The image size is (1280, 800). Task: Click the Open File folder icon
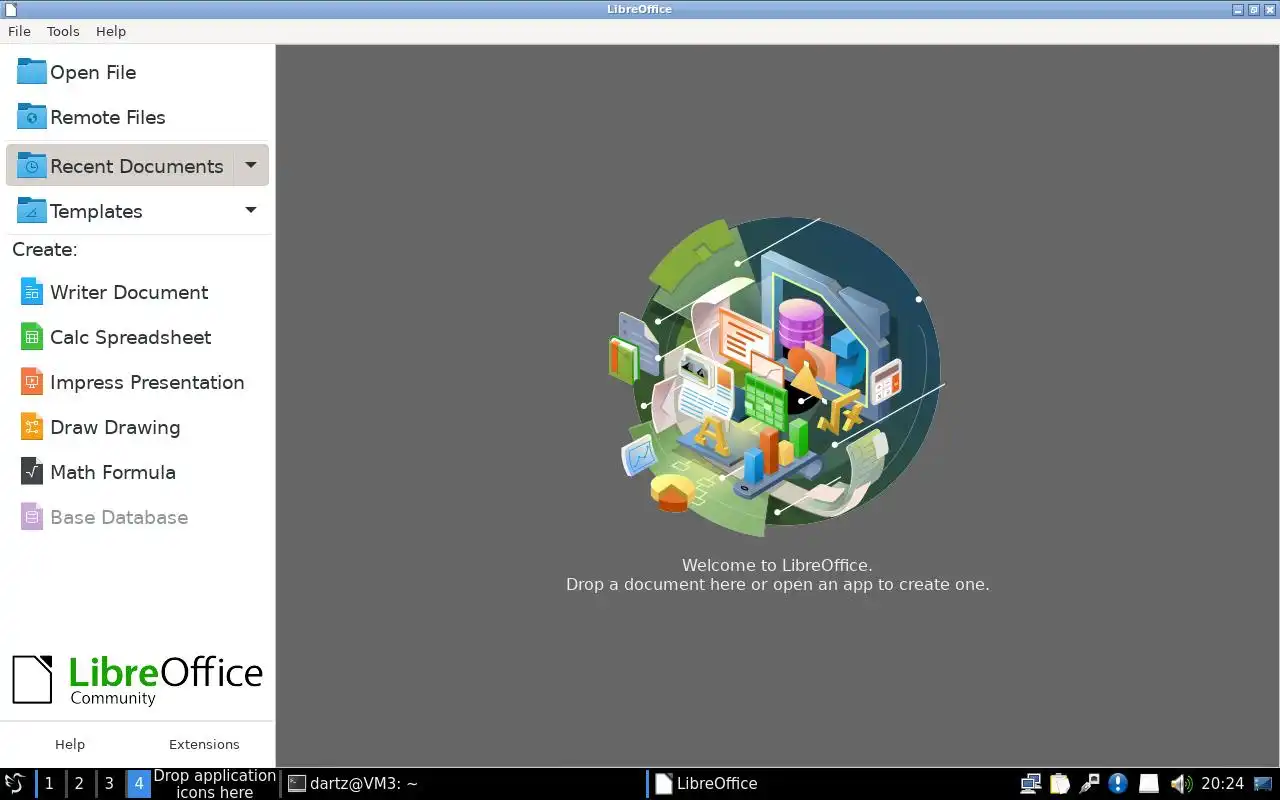pyautogui.click(x=31, y=72)
